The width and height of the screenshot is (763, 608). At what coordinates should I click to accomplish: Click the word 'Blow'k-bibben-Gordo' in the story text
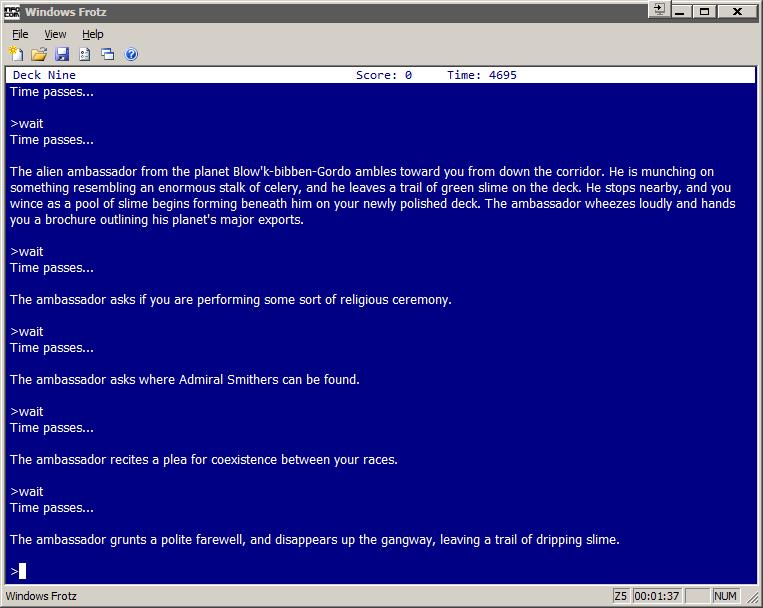point(292,172)
